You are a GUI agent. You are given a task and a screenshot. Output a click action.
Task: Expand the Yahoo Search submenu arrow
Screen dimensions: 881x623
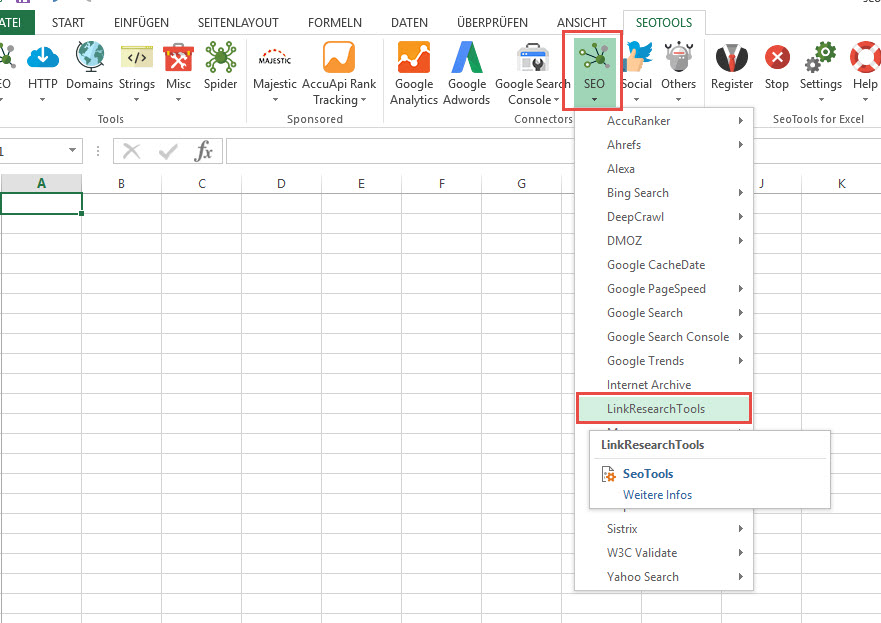741,577
